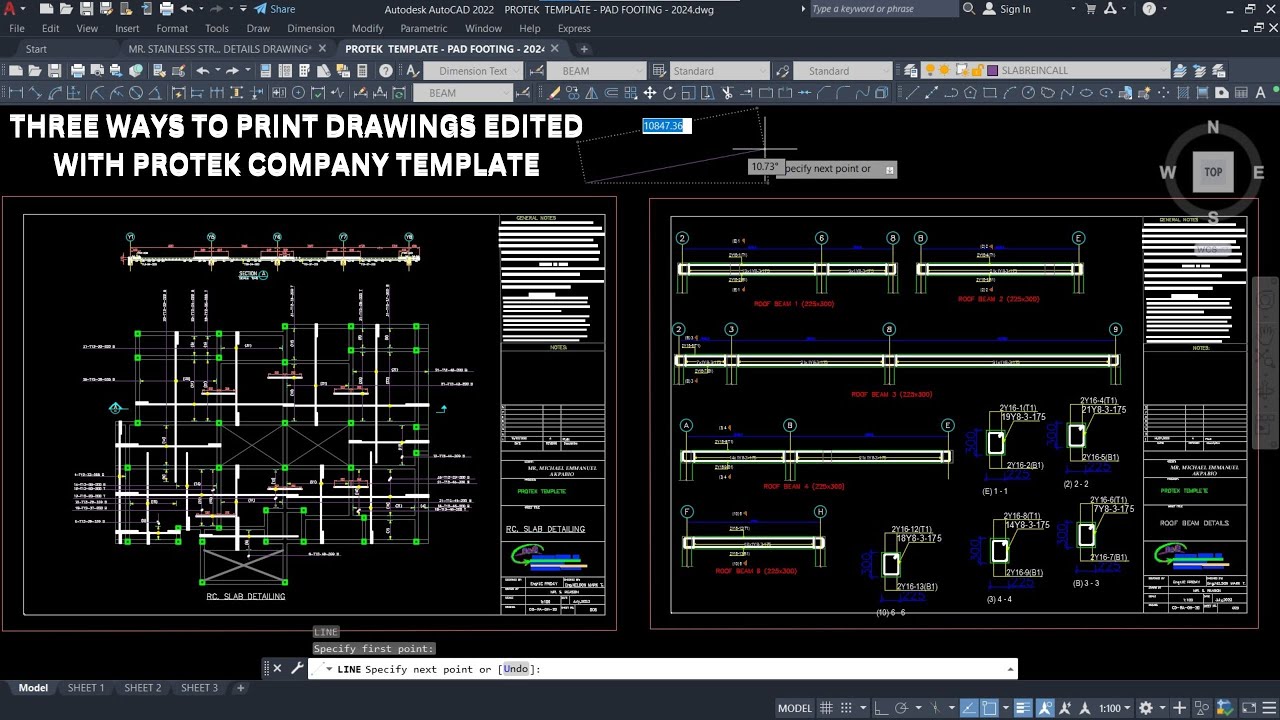Select the Hatch tool
The height and width of the screenshot is (720, 1280).
[1183, 93]
